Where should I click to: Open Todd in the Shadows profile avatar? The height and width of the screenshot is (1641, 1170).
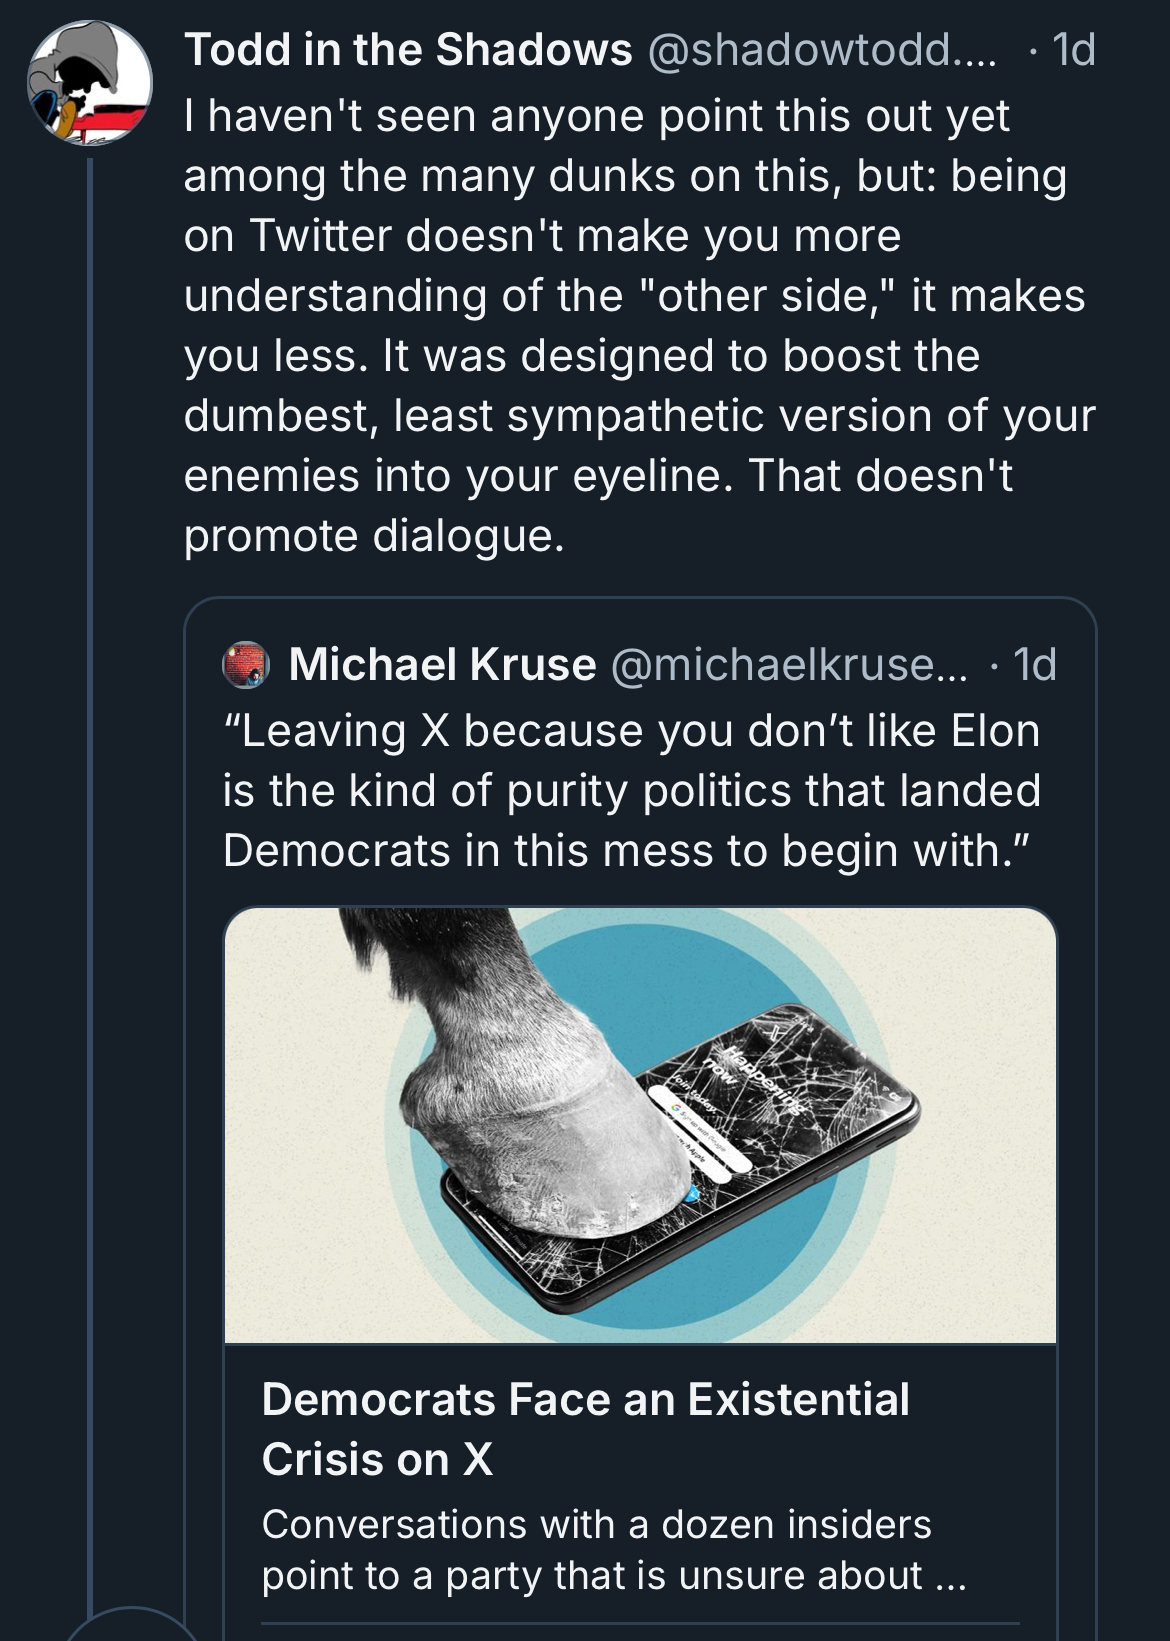(89, 83)
